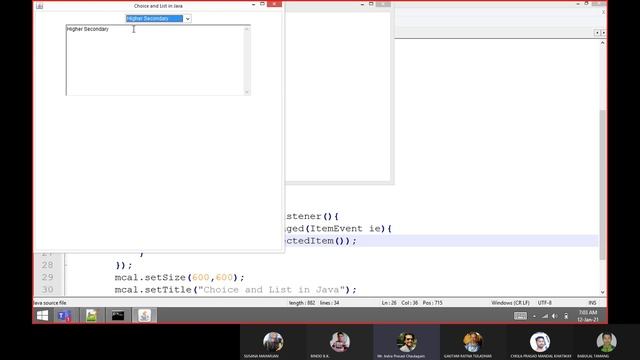Switch to Notepad++ in the taskbar

click(x=91, y=316)
